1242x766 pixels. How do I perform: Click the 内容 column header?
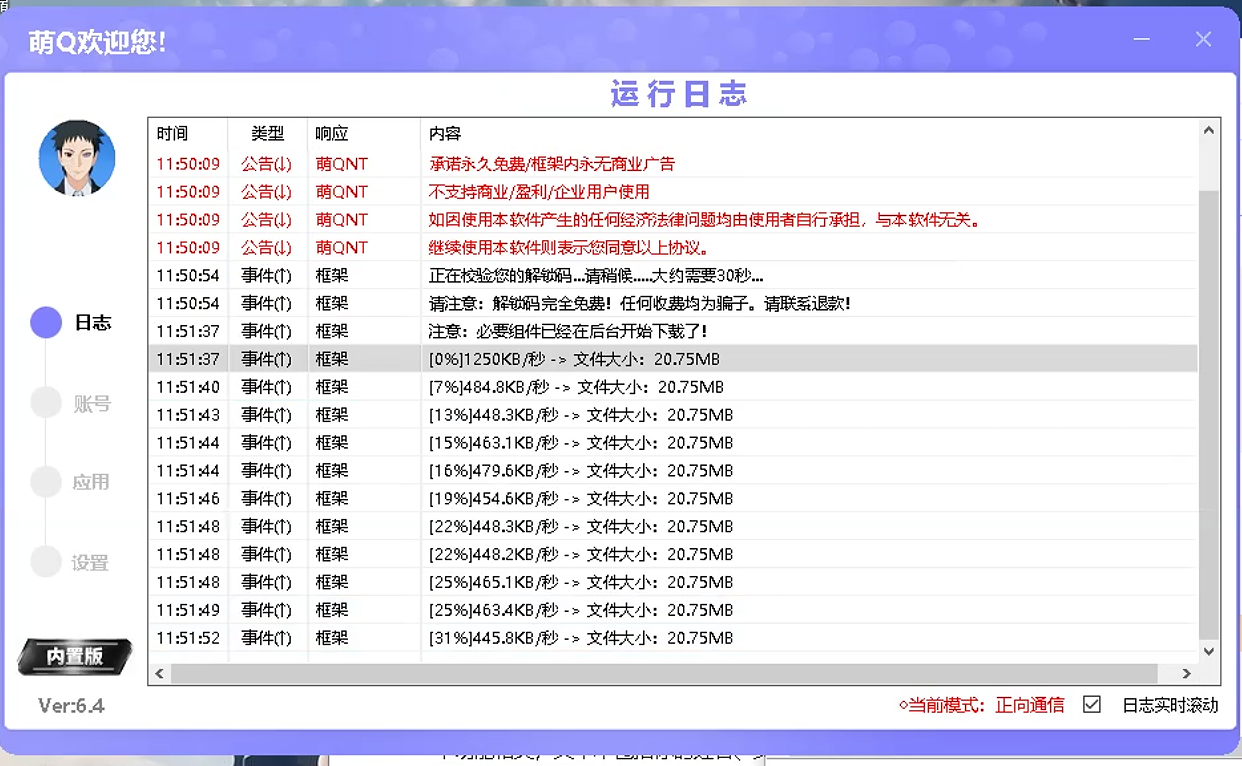pyautogui.click(x=445, y=133)
